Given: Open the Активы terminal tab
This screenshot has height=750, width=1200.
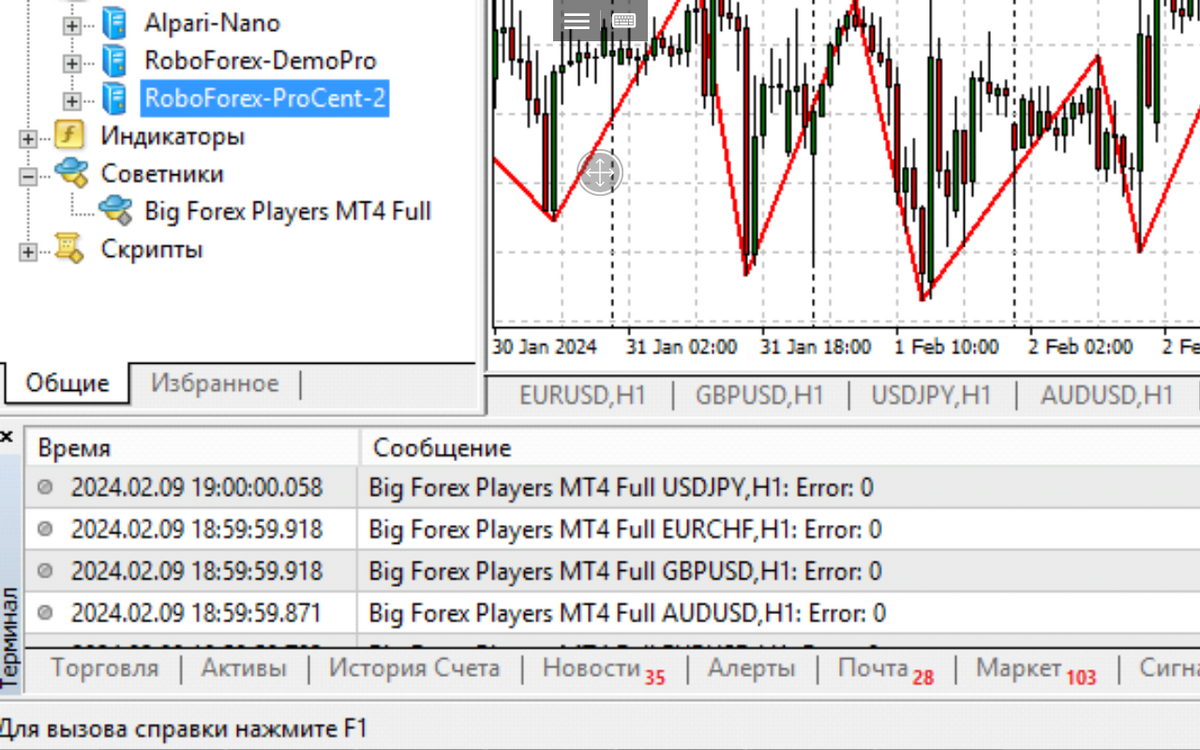Looking at the screenshot, I should (x=244, y=668).
